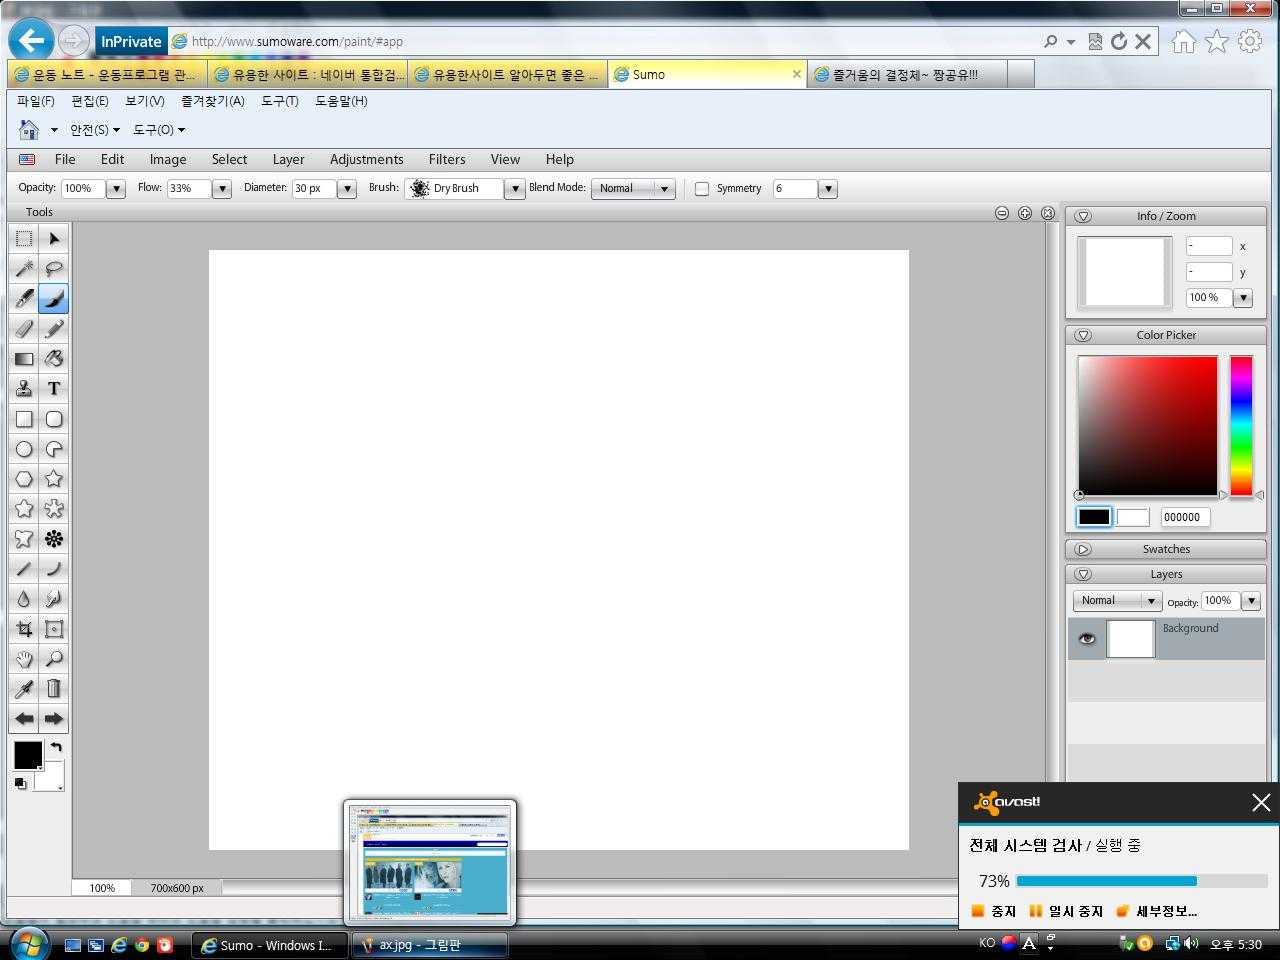Select the Curve tool
Screen dimensions: 1280x960
click(54, 569)
